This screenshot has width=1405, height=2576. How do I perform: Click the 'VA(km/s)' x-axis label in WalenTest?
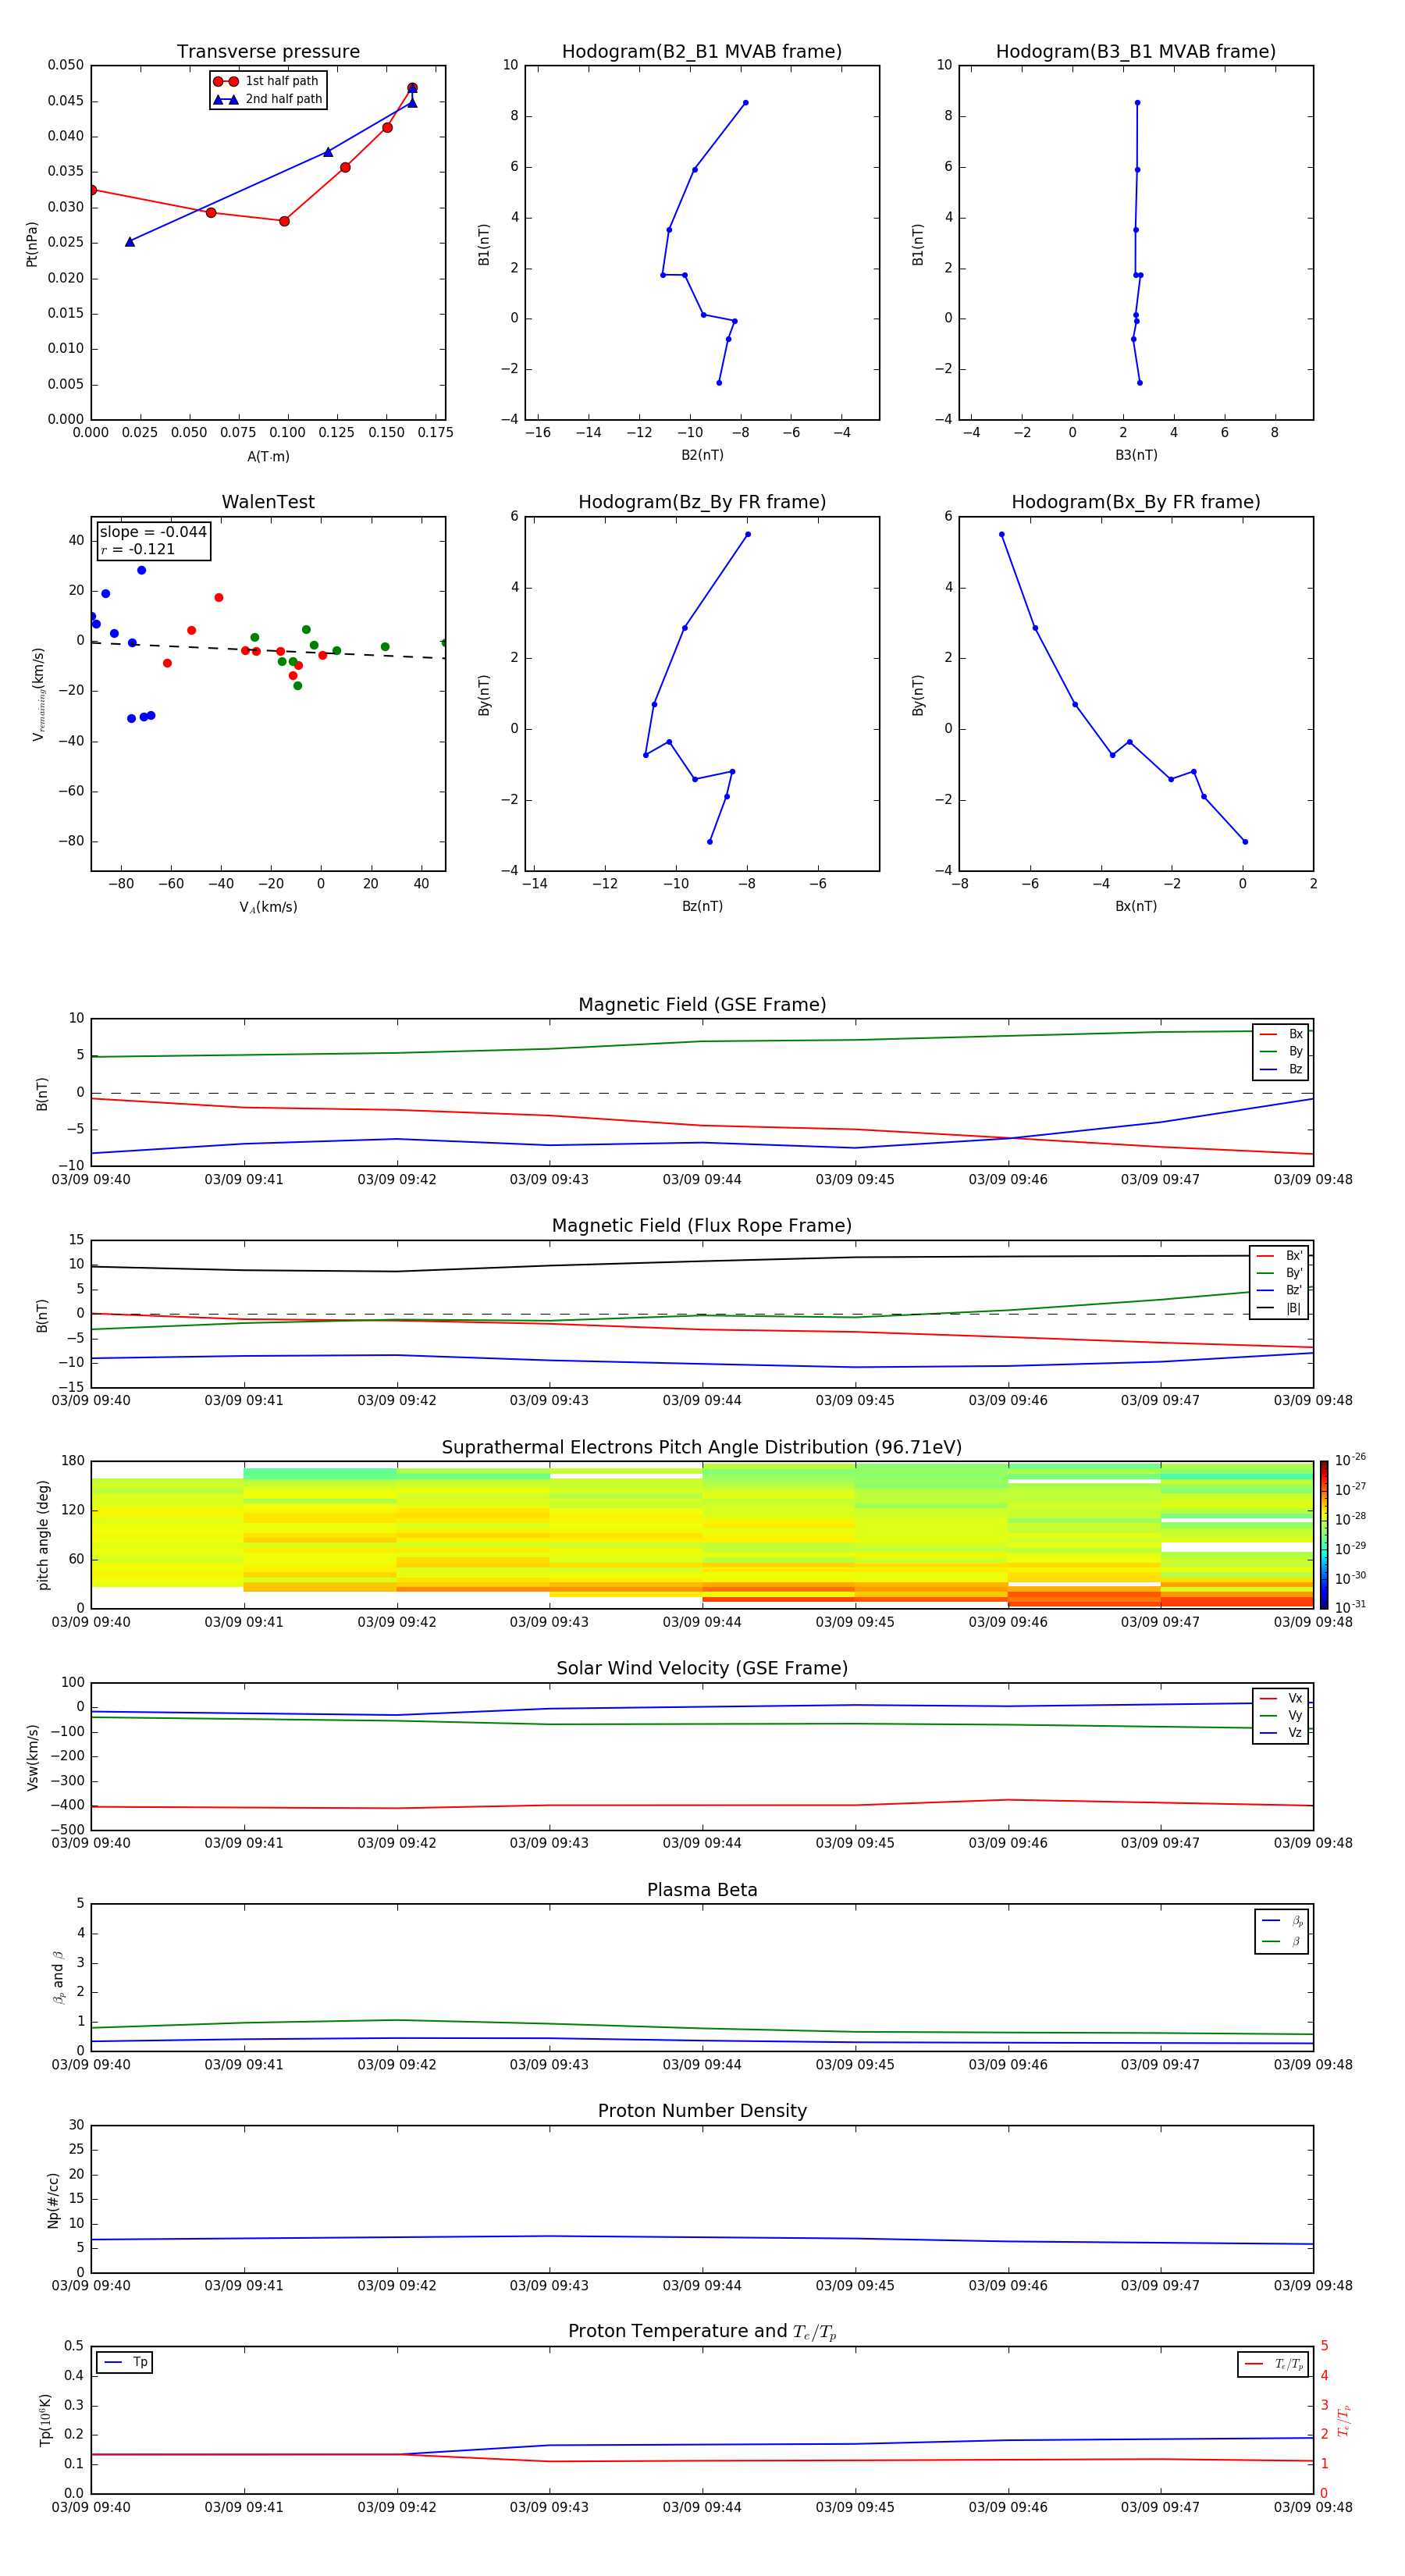click(268, 908)
